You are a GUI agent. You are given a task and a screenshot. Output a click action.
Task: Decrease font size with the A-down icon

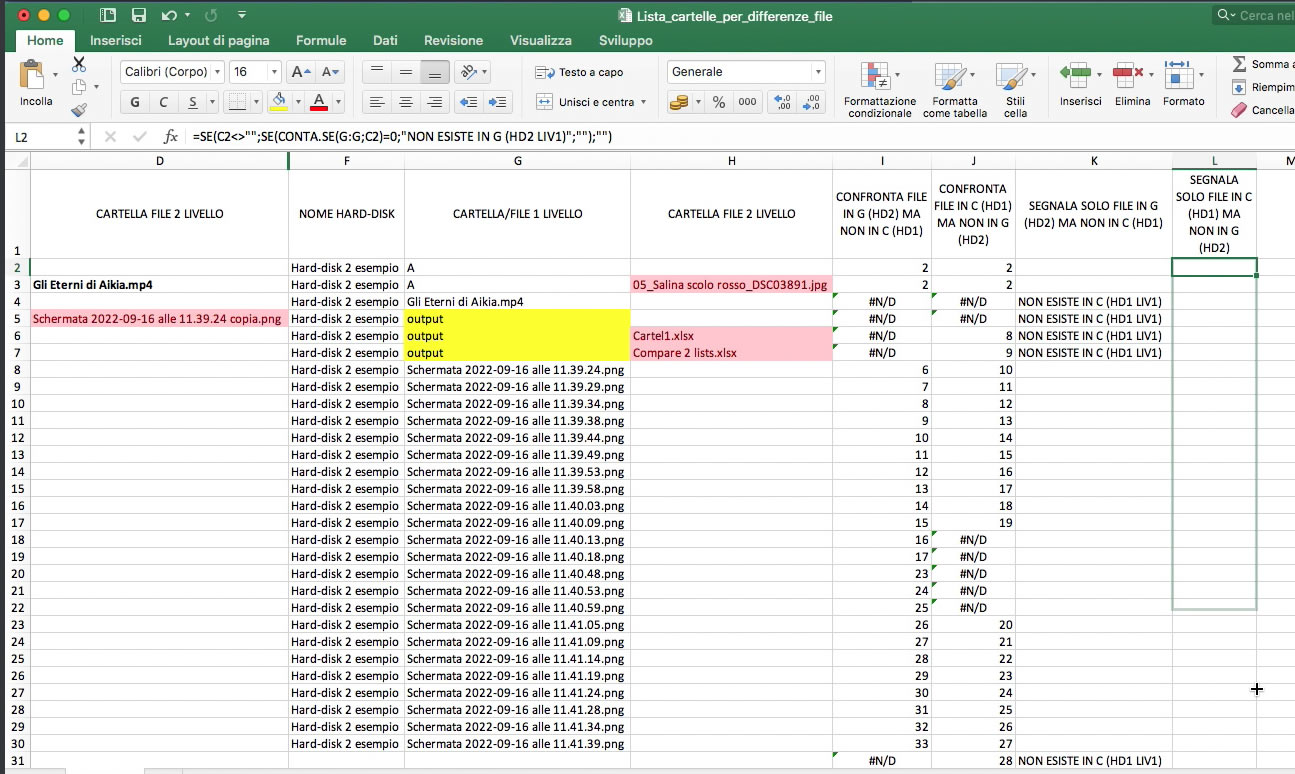(x=330, y=72)
